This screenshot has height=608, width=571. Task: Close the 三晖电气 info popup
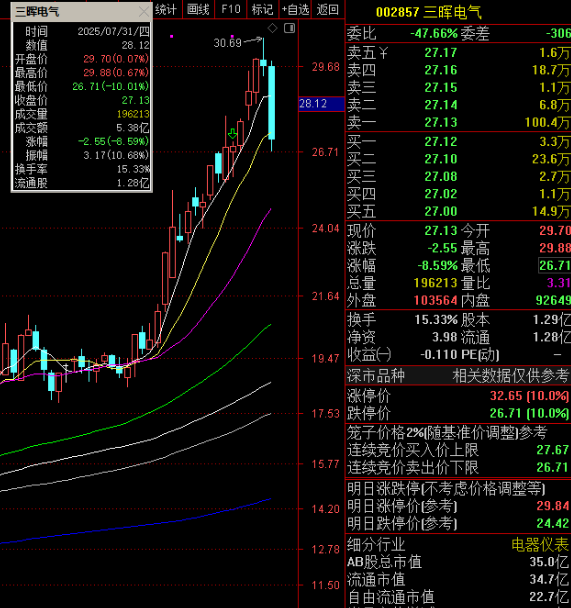click(144, 11)
